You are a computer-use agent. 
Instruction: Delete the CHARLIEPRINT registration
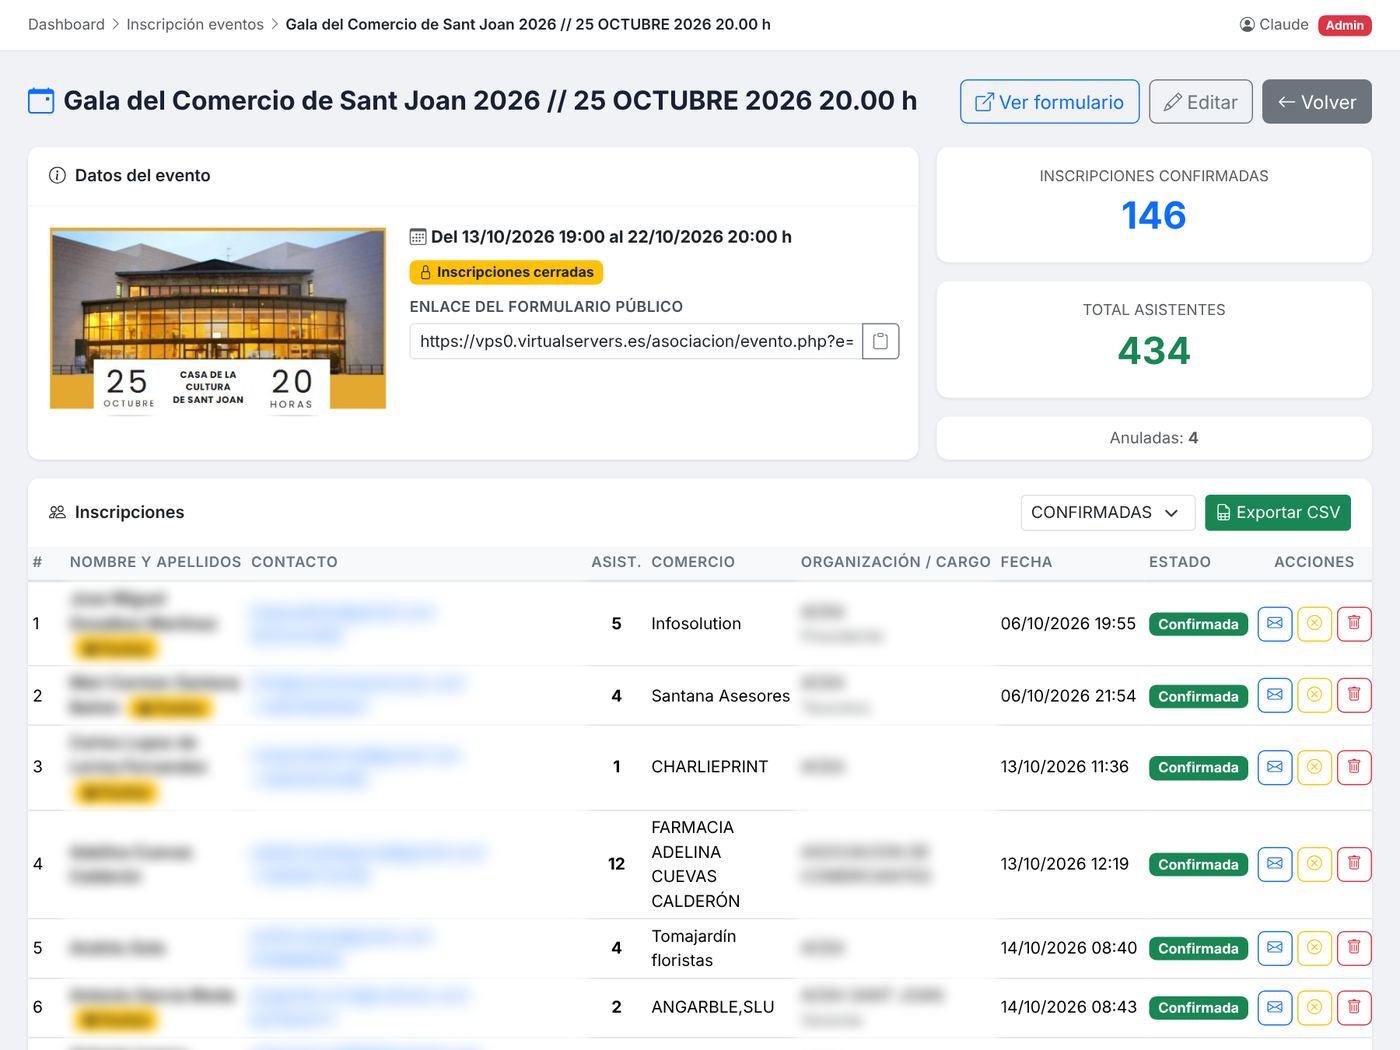coord(1354,767)
